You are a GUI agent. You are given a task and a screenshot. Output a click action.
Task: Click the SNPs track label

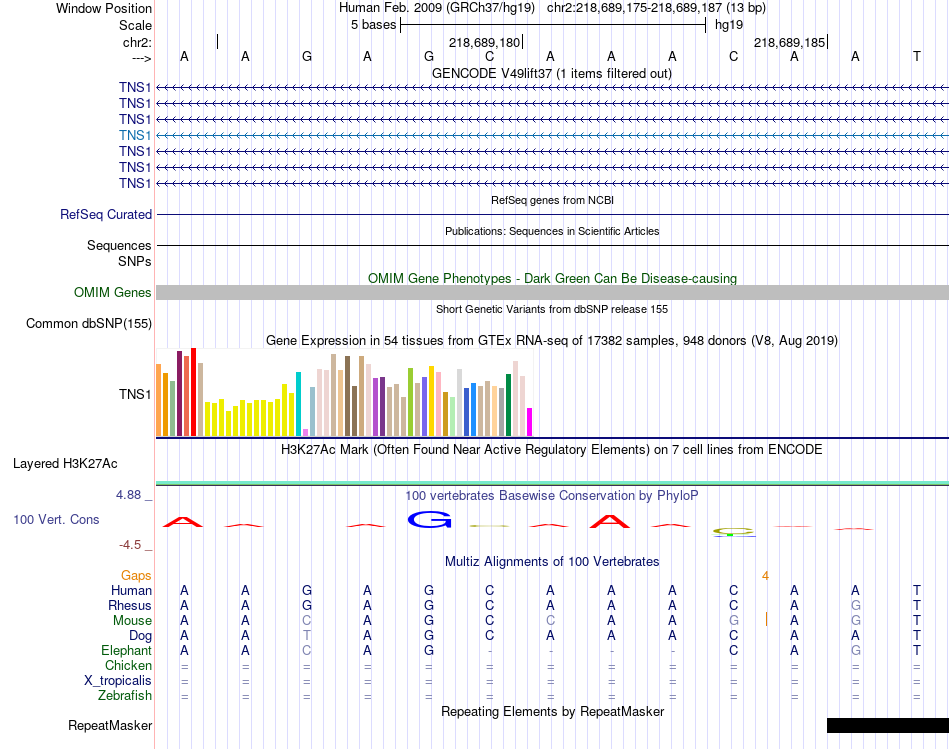[x=135, y=261]
